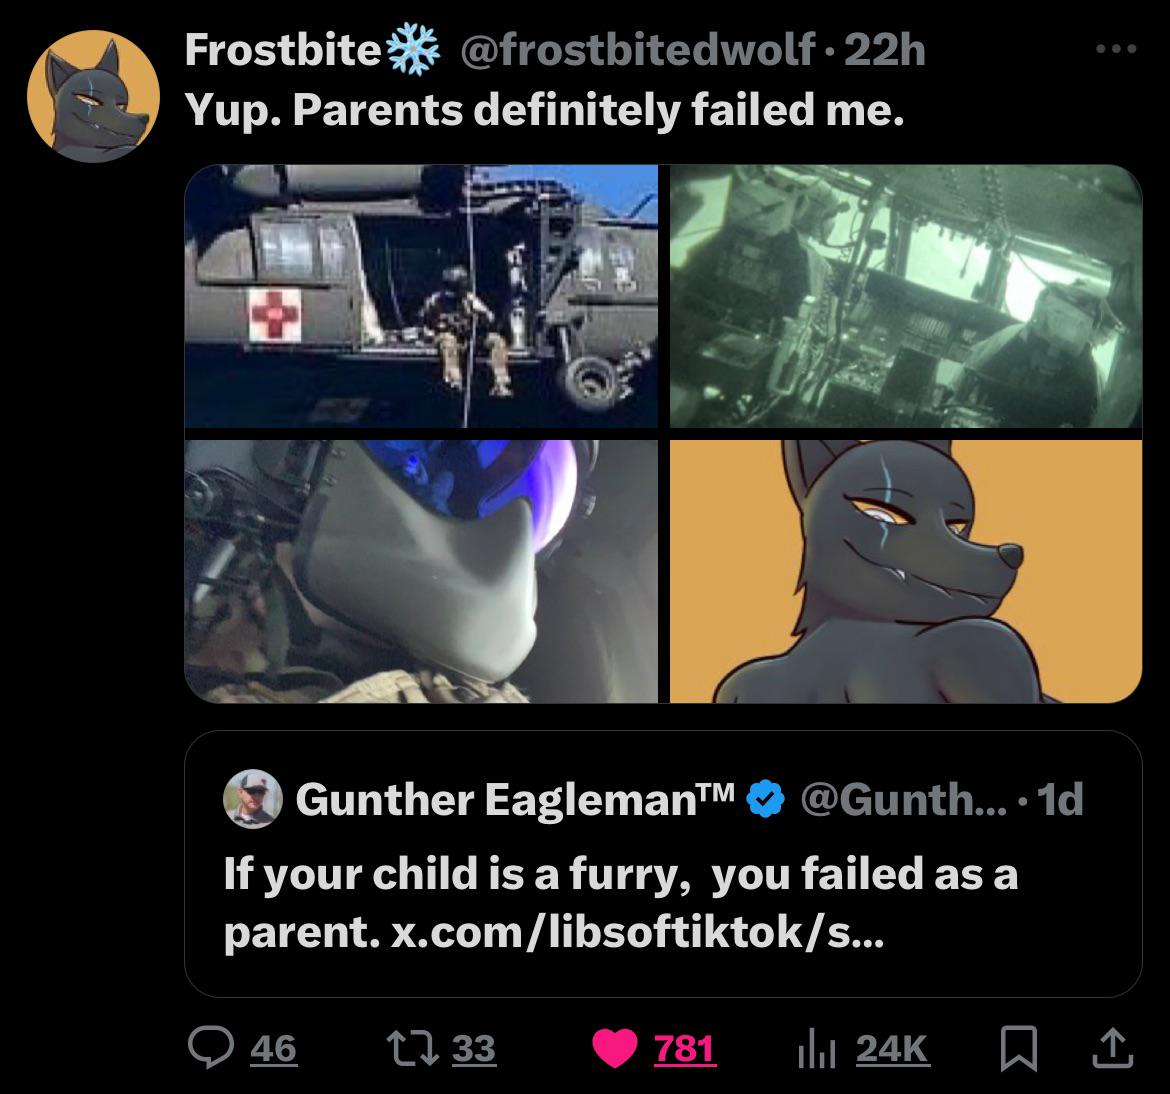This screenshot has height=1094, width=1170.
Task: Click the 24K views counter
Action: coord(892,1049)
